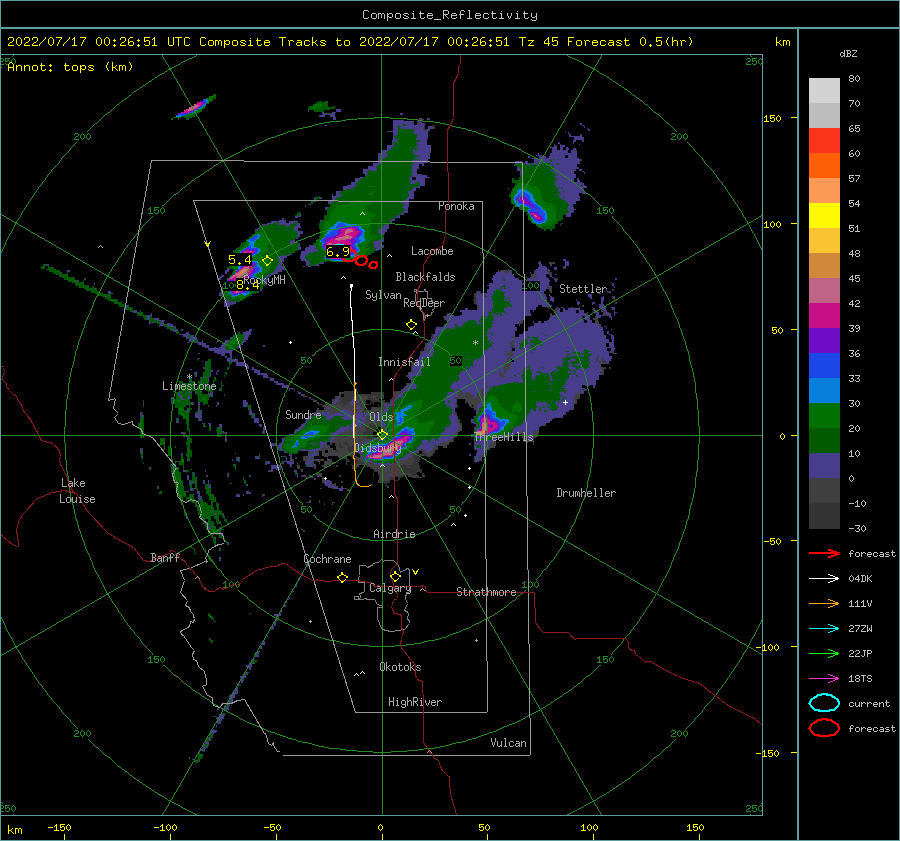Image resolution: width=900 pixels, height=841 pixels.
Task: Click the Composite_Reflectivity title
Action: (x=450, y=15)
